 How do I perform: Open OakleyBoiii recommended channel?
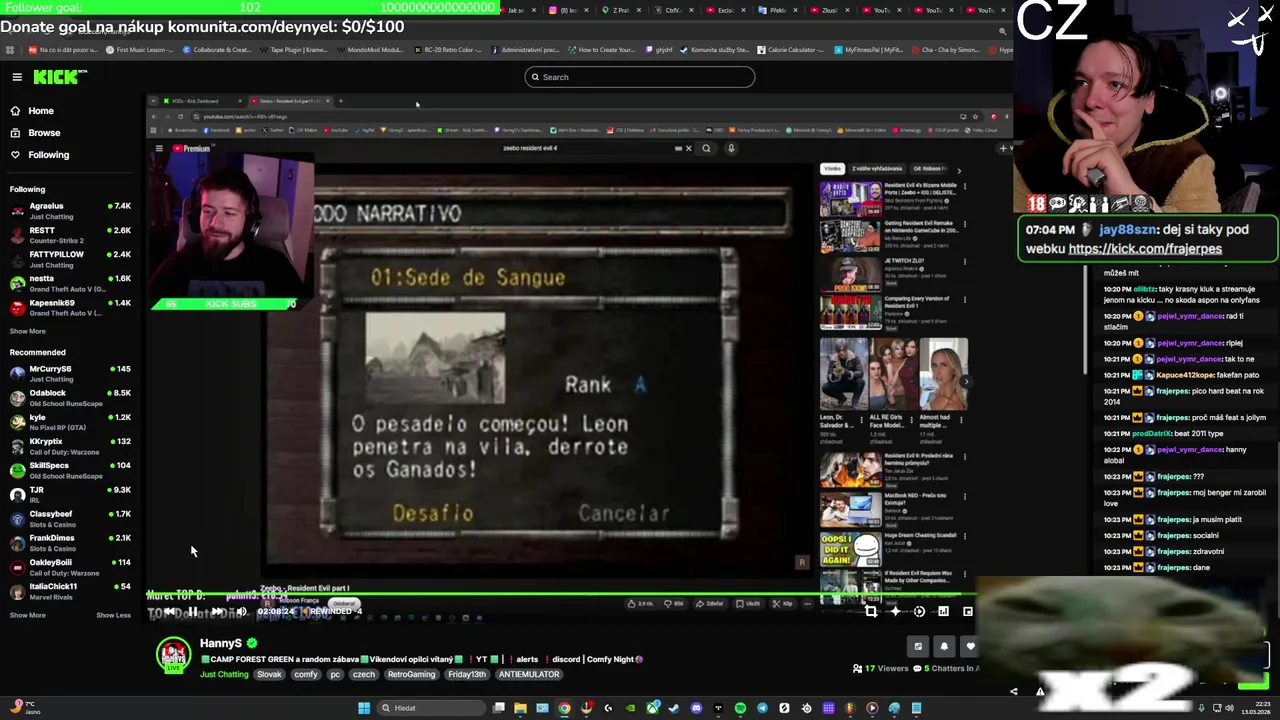click(70, 566)
